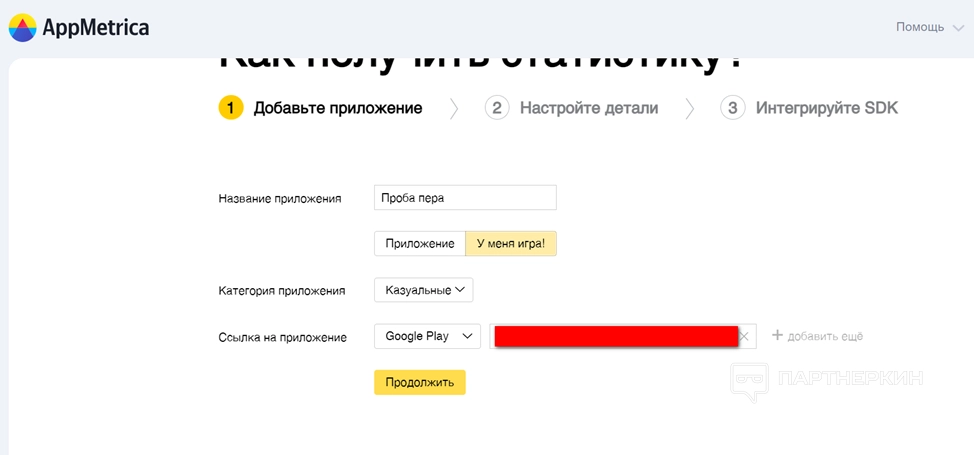
Task: Open the Google Play store dropdown
Action: 427,337
